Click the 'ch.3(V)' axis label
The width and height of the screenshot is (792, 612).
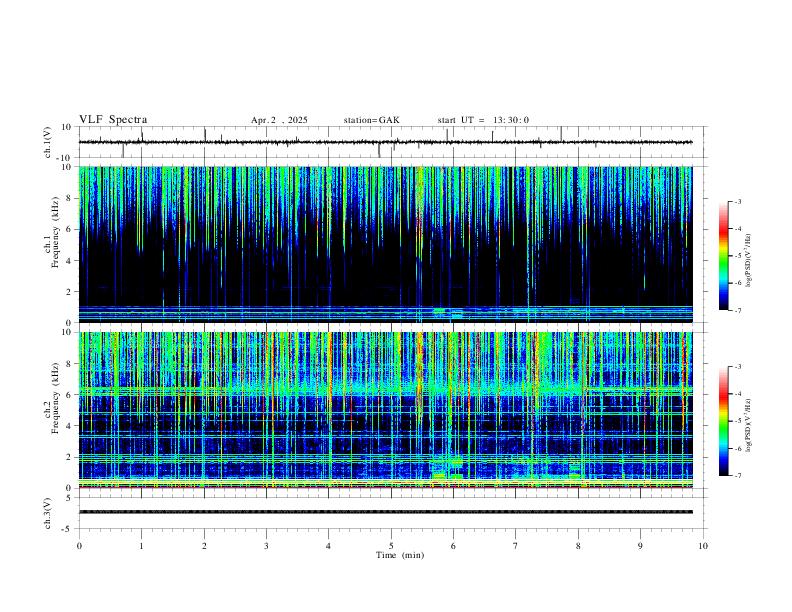(x=48, y=513)
